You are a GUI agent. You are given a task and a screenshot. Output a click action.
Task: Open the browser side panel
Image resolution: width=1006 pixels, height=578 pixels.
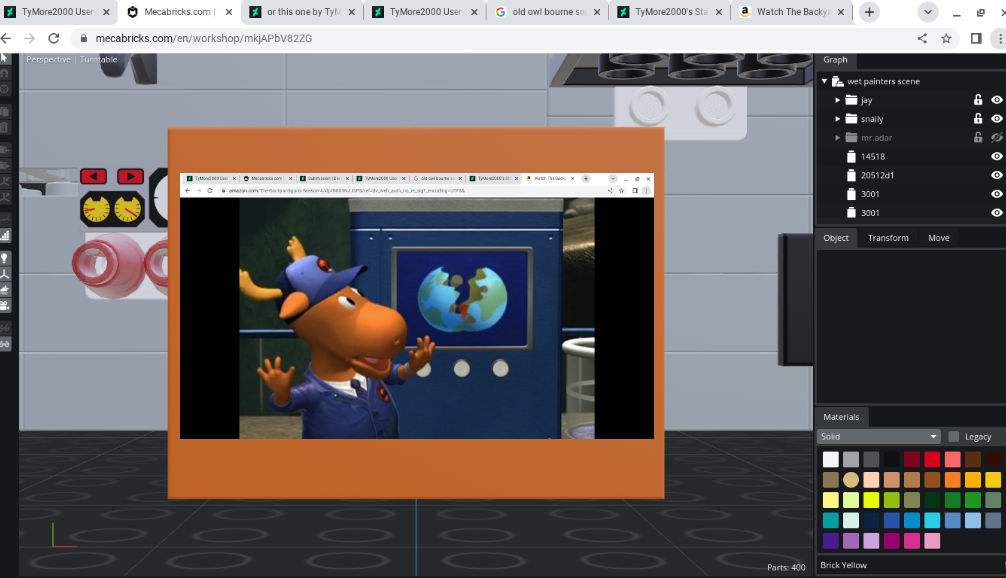976,38
